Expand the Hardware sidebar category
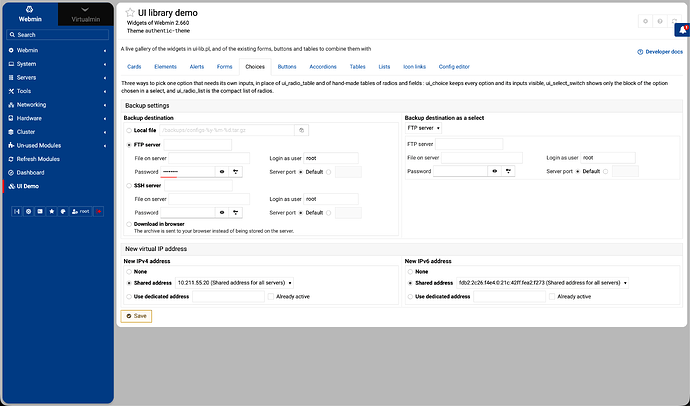The width and height of the screenshot is (690, 406). [58, 118]
